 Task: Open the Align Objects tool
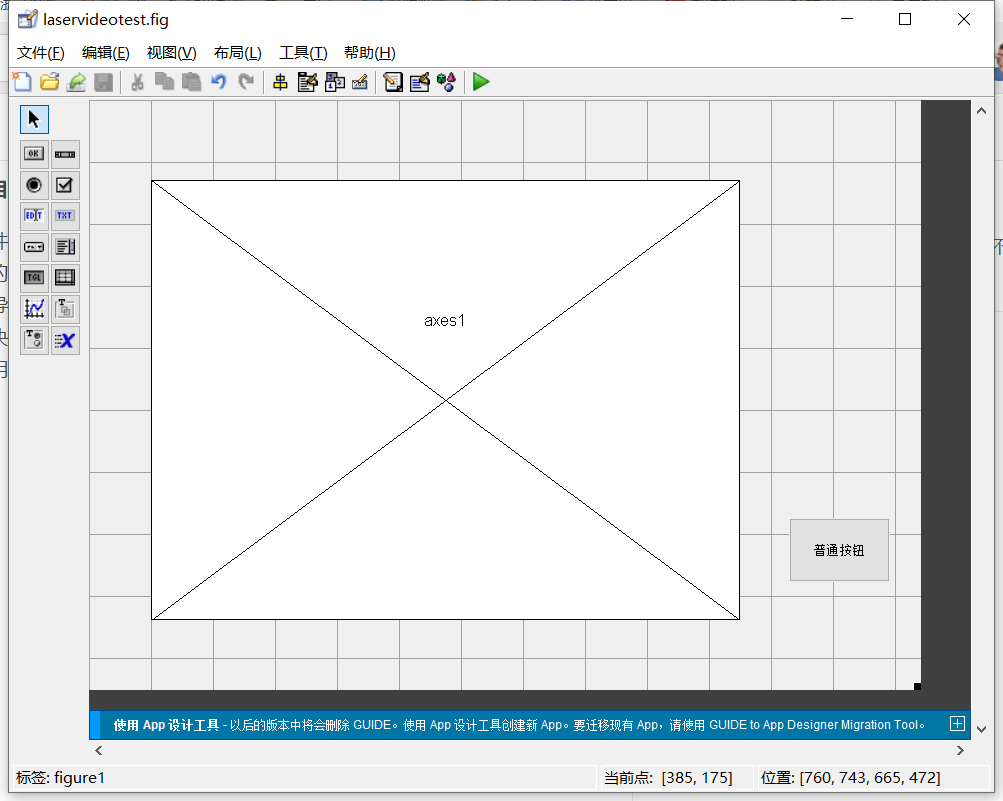(281, 82)
